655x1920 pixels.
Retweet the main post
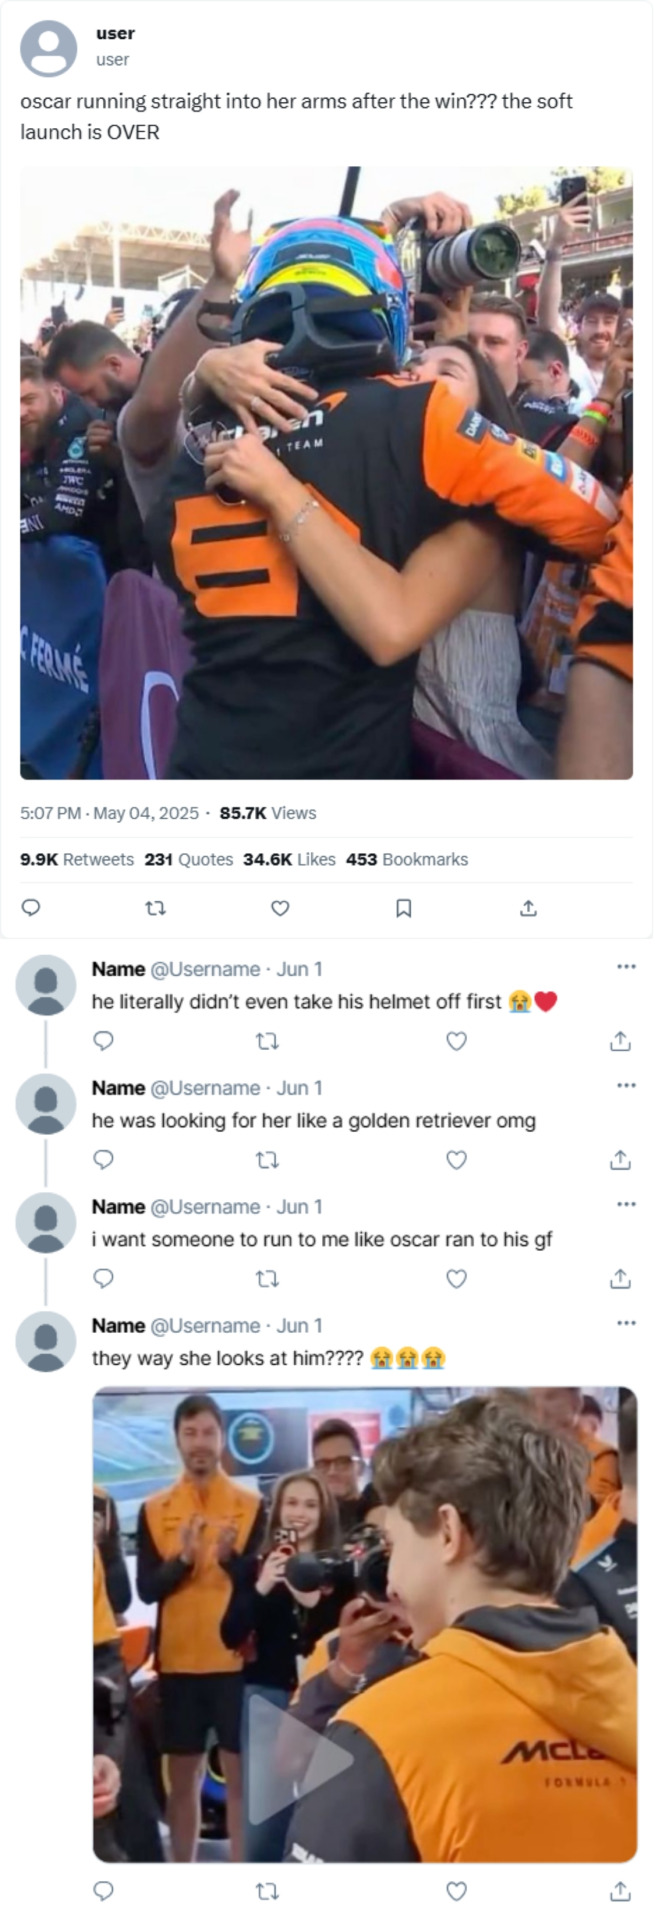pyautogui.click(x=155, y=908)
